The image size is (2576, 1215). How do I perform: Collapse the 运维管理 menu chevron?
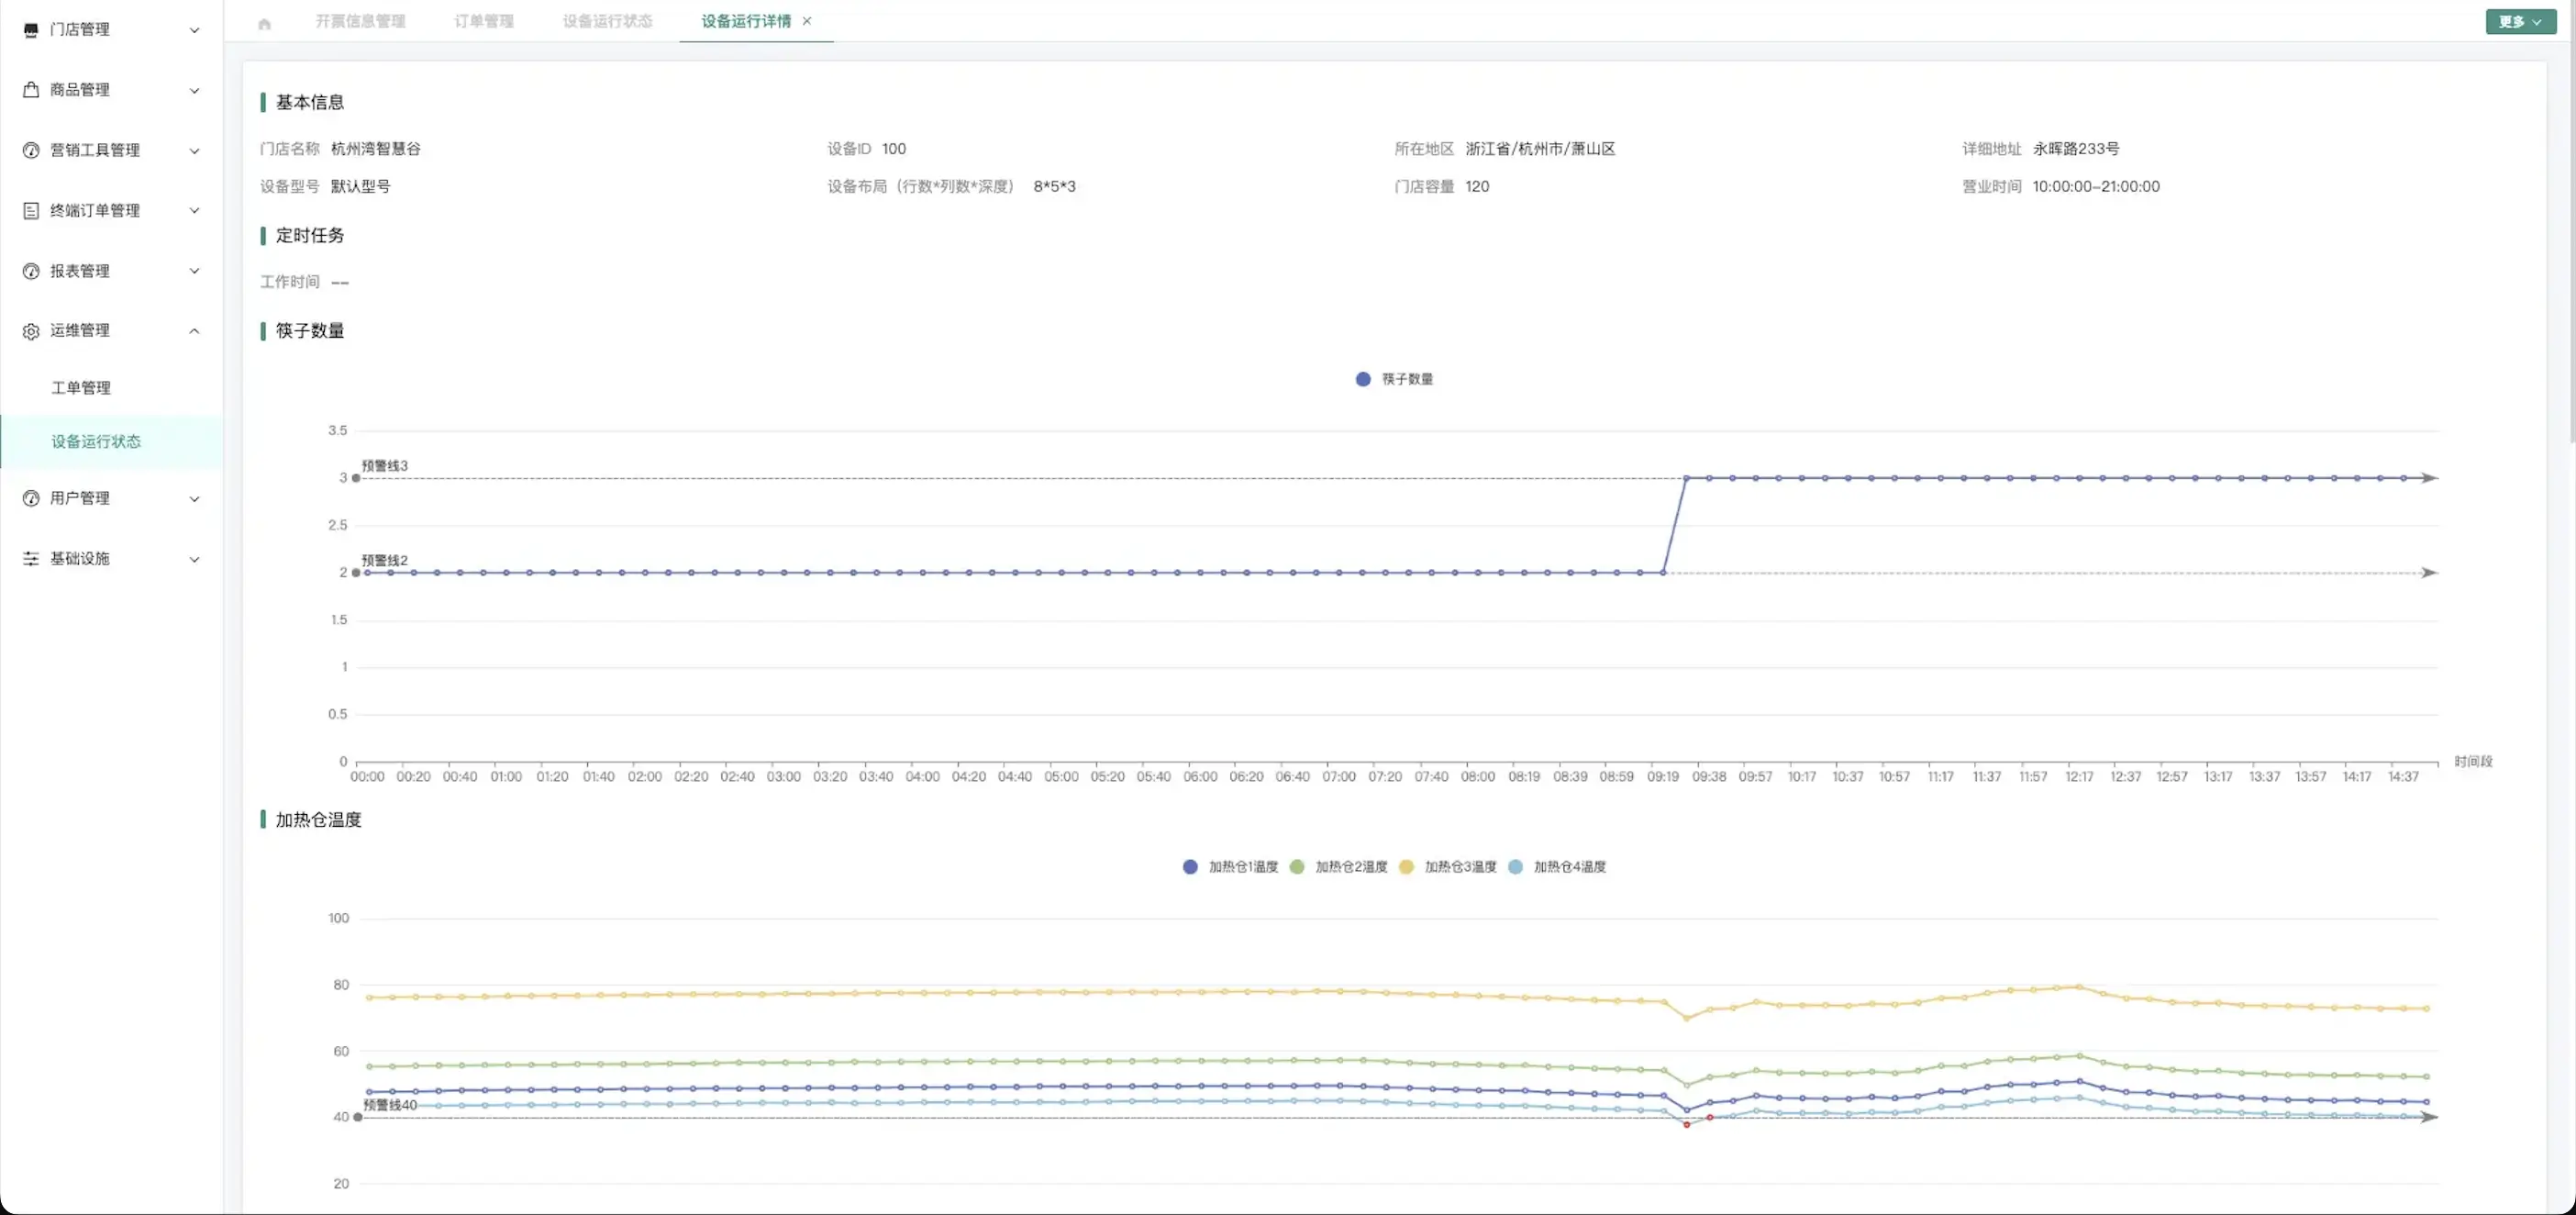(194, 331)
